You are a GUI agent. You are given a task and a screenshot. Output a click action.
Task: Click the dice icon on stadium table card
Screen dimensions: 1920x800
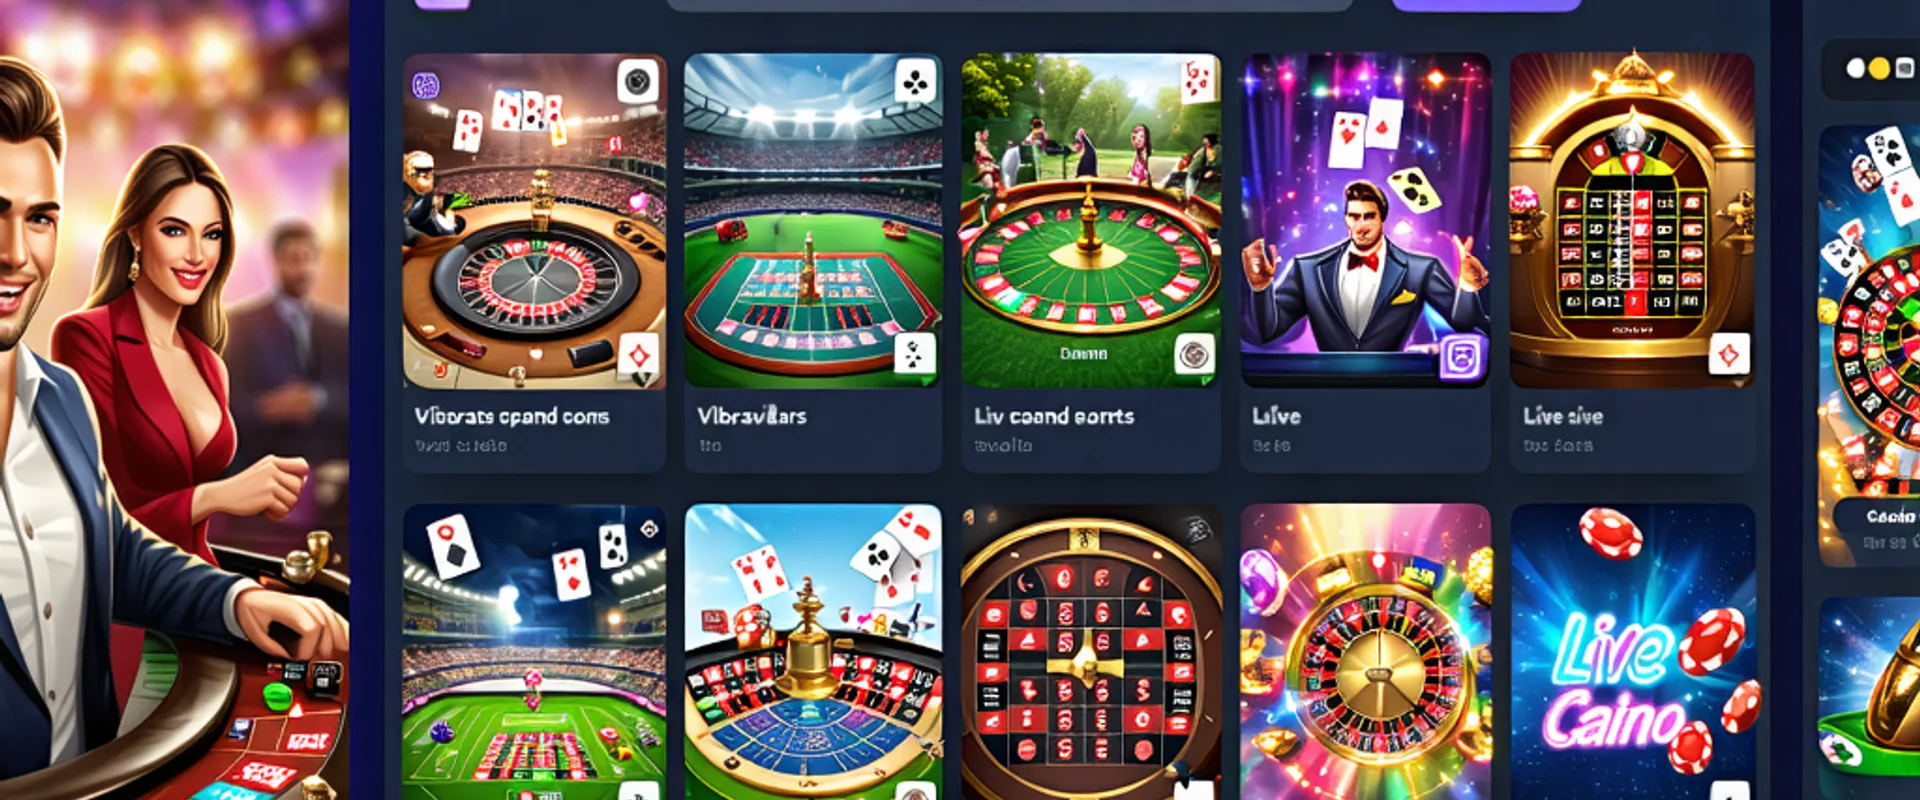[914, 354]
